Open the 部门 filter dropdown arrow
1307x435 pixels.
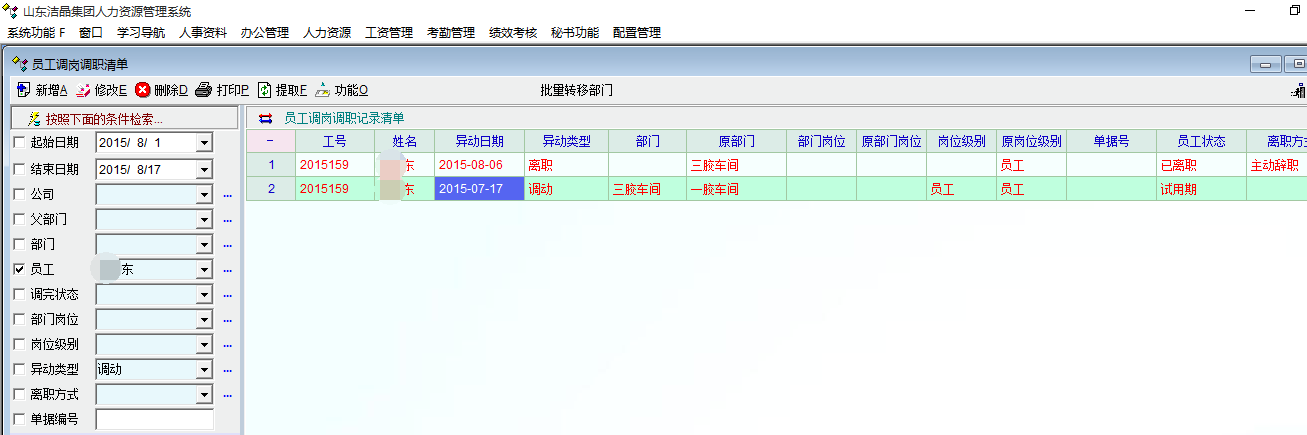204,244
